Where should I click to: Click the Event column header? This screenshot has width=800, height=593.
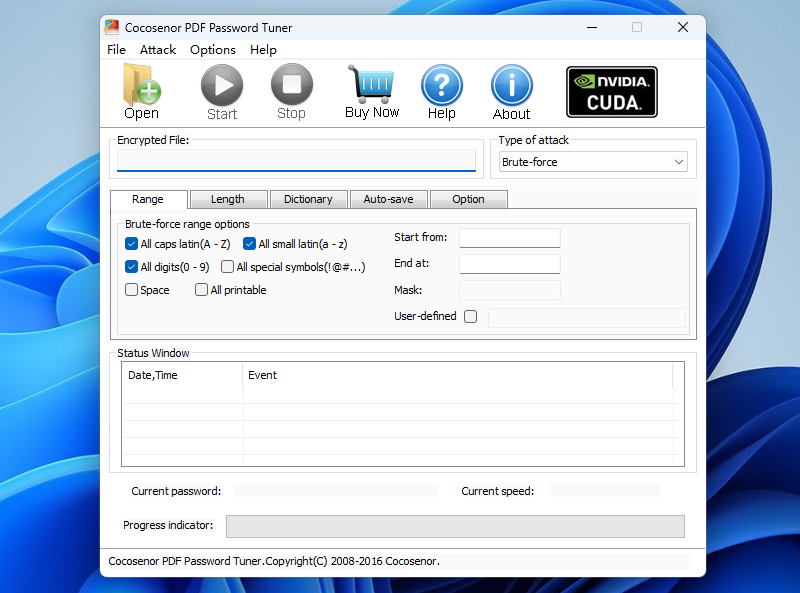pos(458,375)
